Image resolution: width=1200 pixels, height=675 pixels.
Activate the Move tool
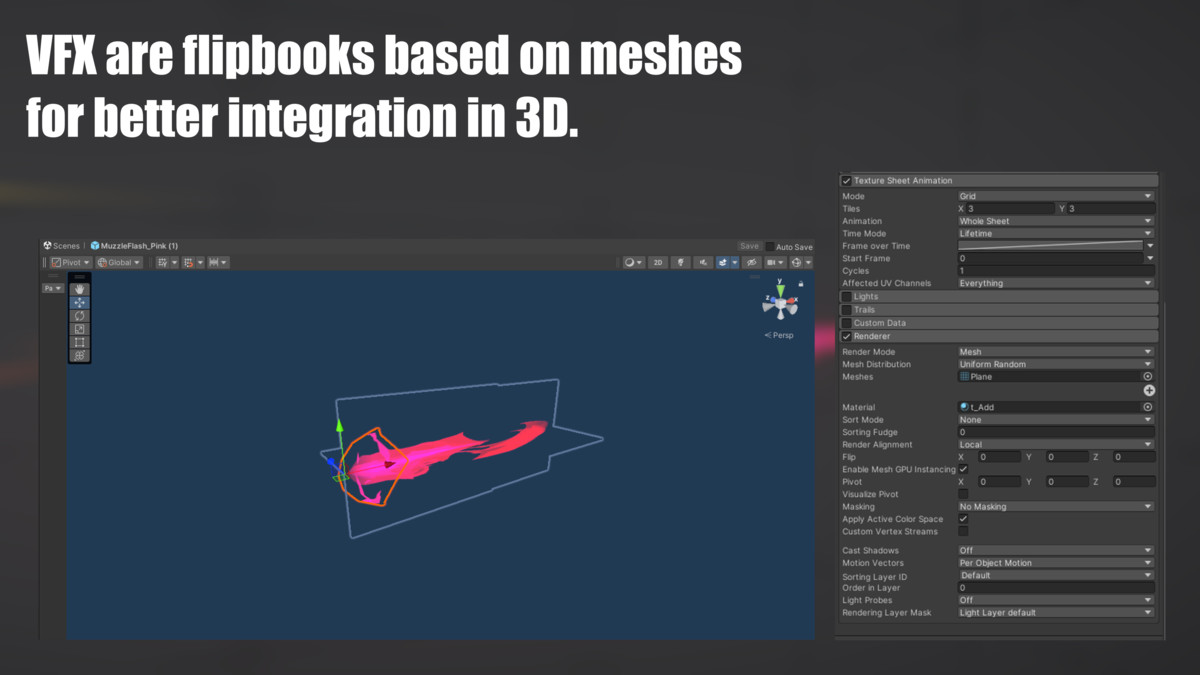80,303
